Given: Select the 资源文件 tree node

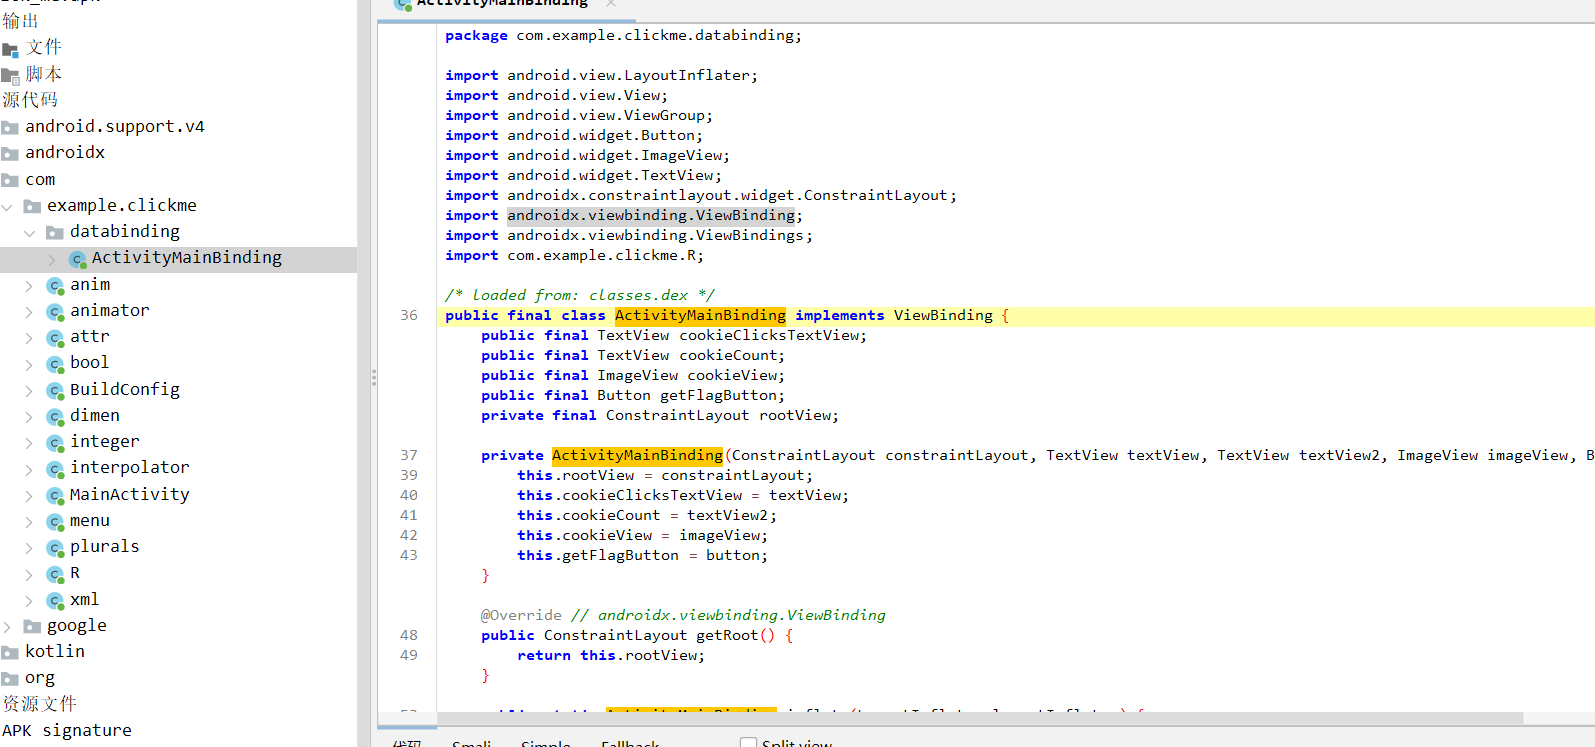Looking at the screenshot, I should point(39,704).
